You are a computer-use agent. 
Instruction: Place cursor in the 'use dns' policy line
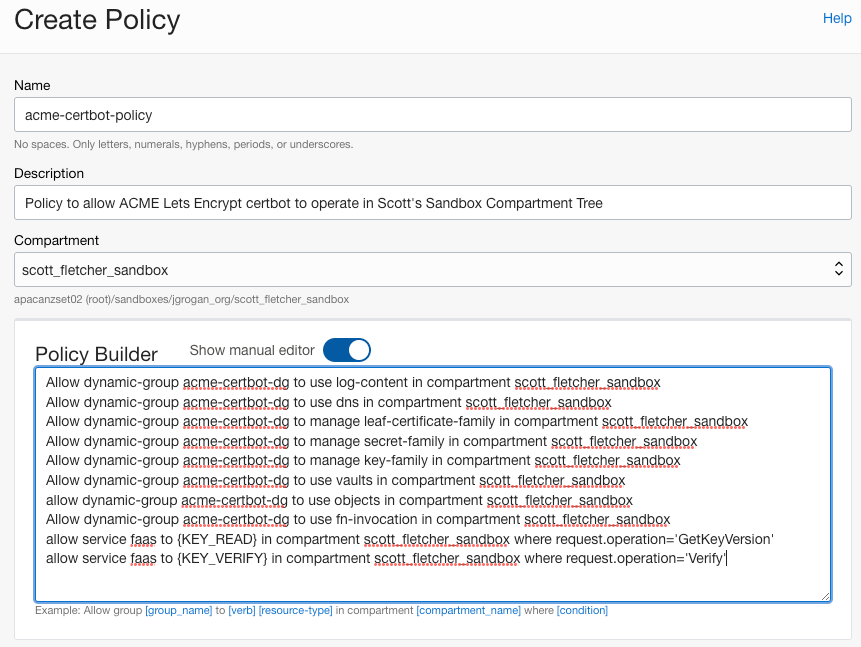328,402
